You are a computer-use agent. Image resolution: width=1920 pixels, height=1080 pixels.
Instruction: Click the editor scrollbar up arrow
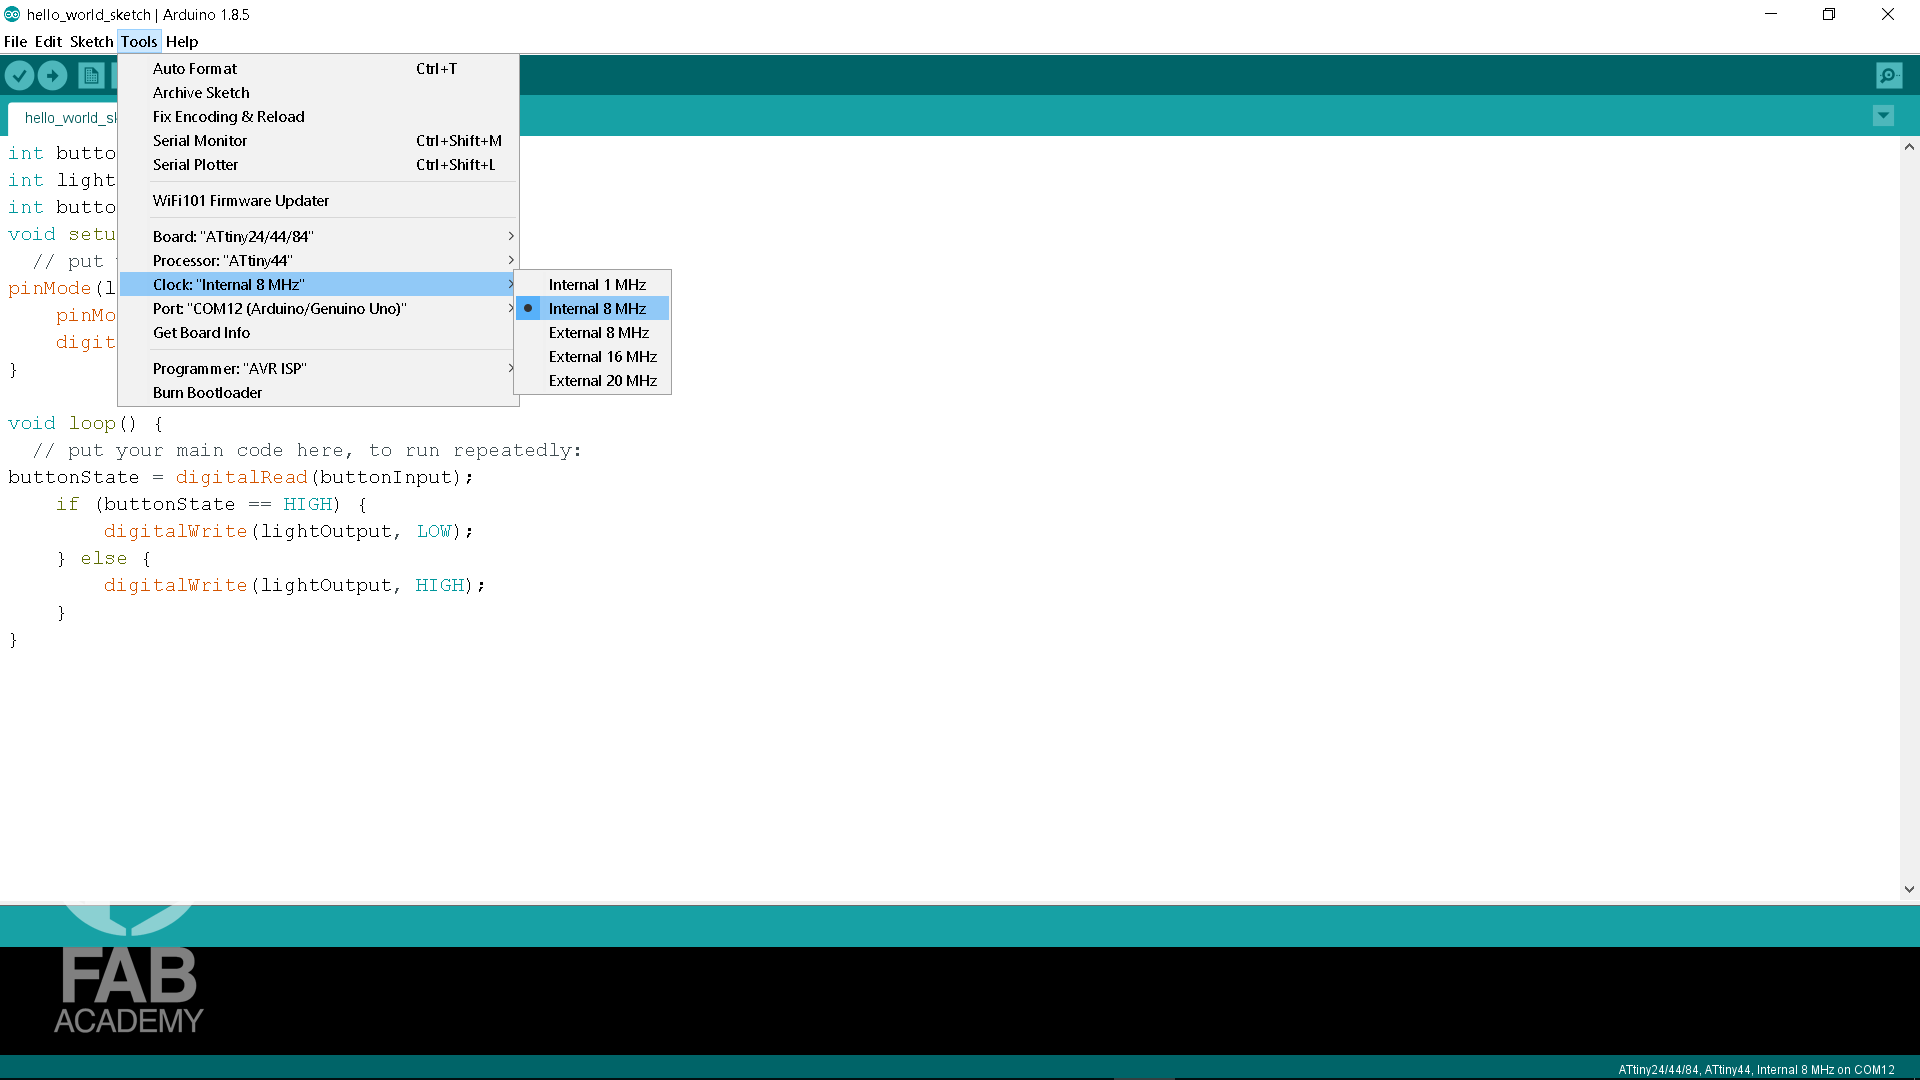tap(1909, 147)
